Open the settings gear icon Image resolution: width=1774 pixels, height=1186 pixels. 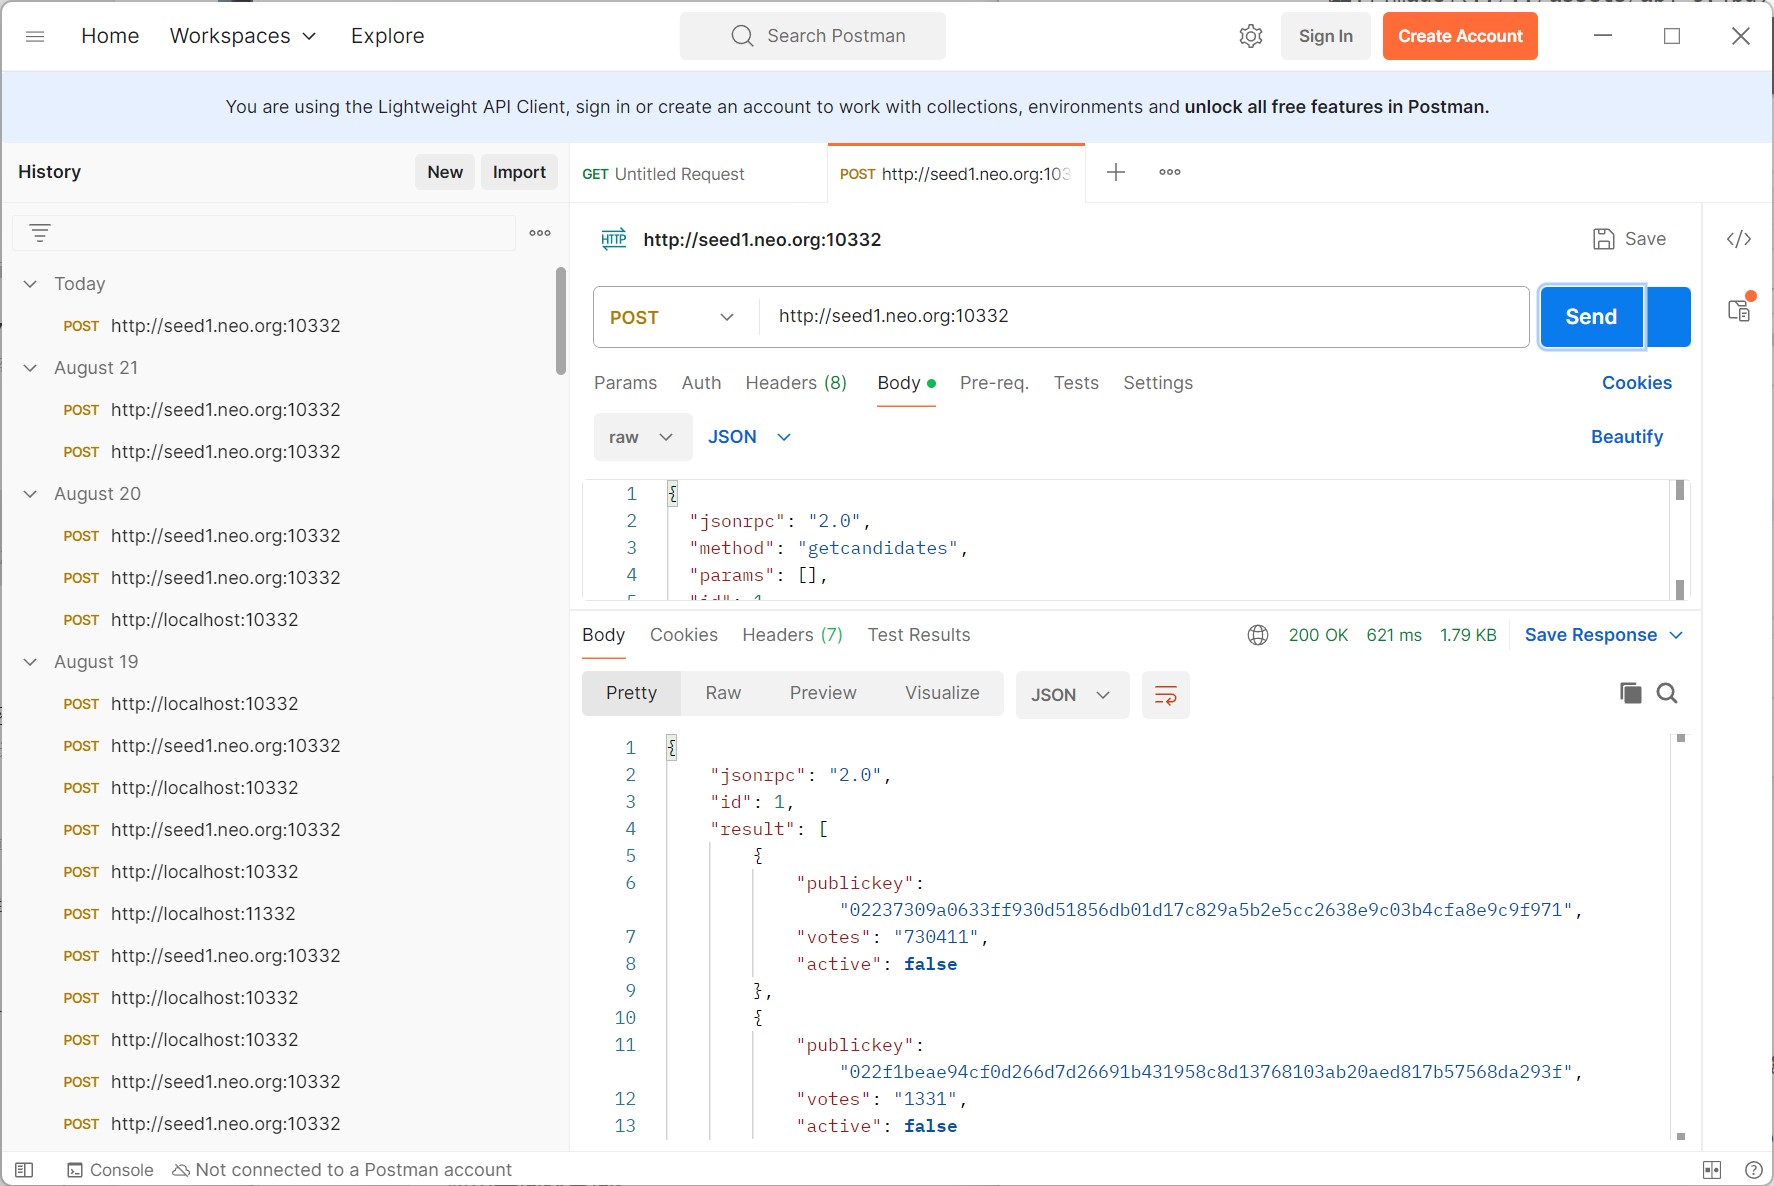tap(1250, 36)
